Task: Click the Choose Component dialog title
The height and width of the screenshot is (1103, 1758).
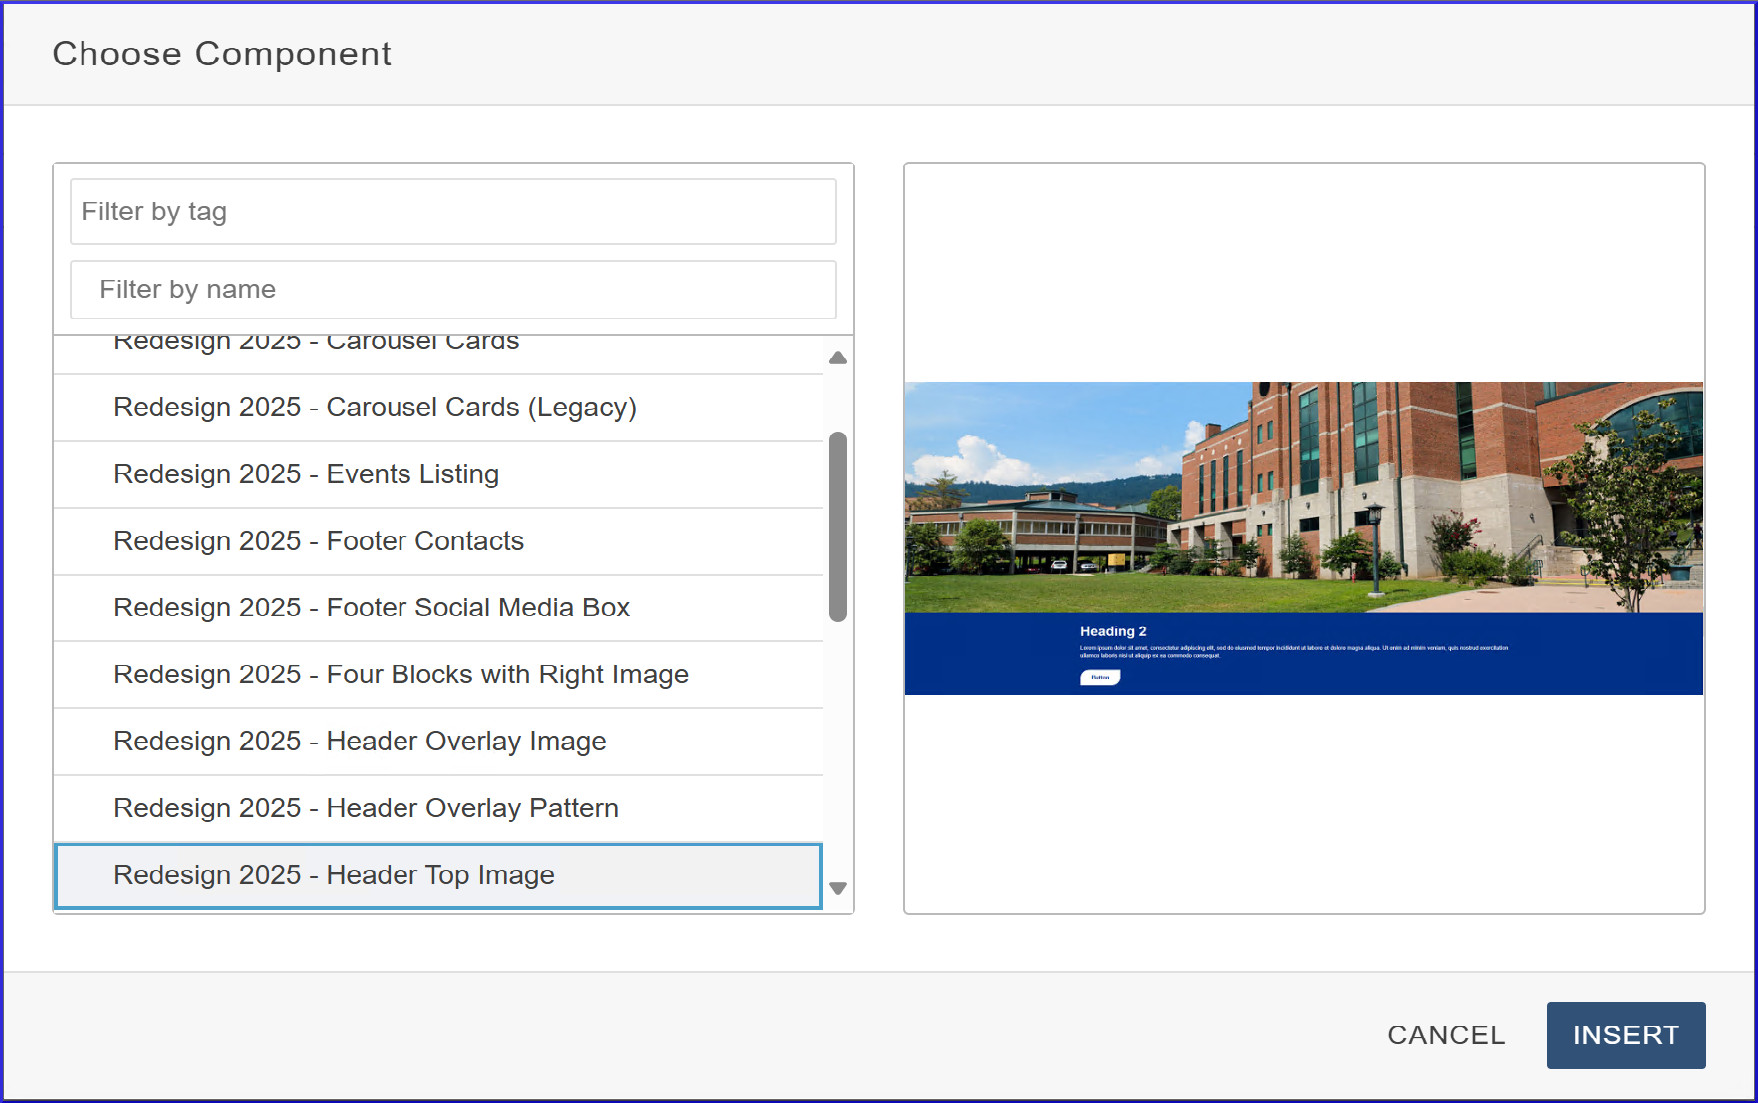Action: (x=222, y=54)
